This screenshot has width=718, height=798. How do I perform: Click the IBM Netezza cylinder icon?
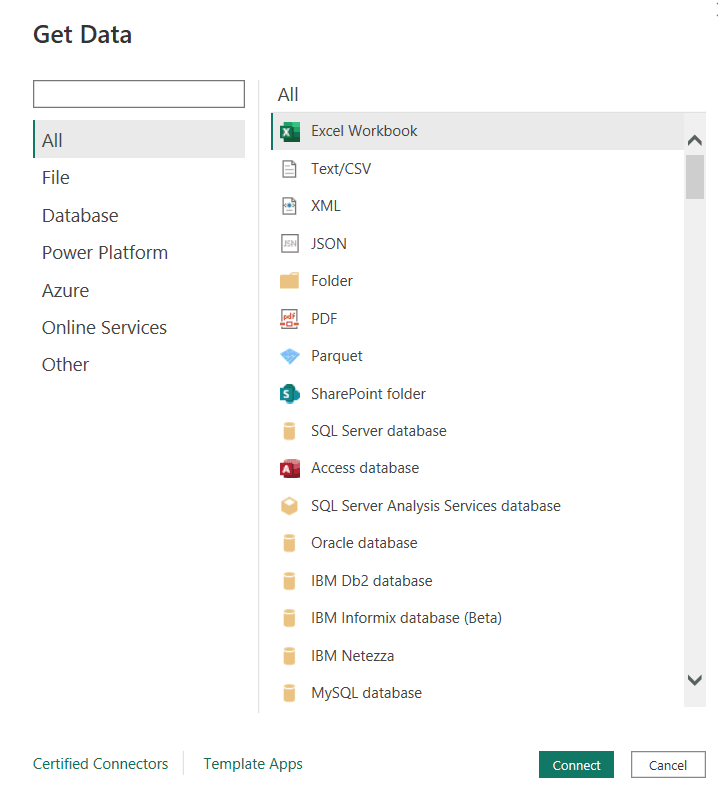[289, 656]
